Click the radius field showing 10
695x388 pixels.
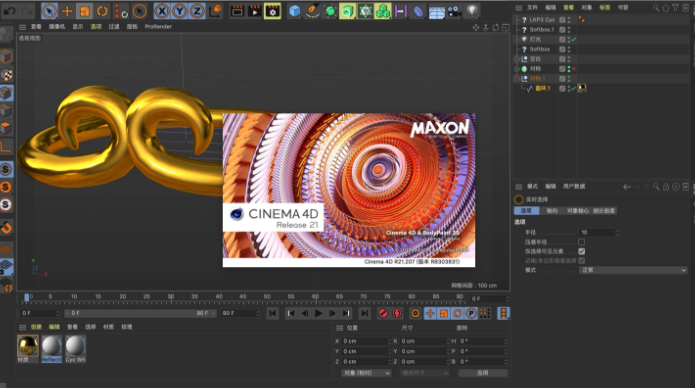tap(598, 232)
